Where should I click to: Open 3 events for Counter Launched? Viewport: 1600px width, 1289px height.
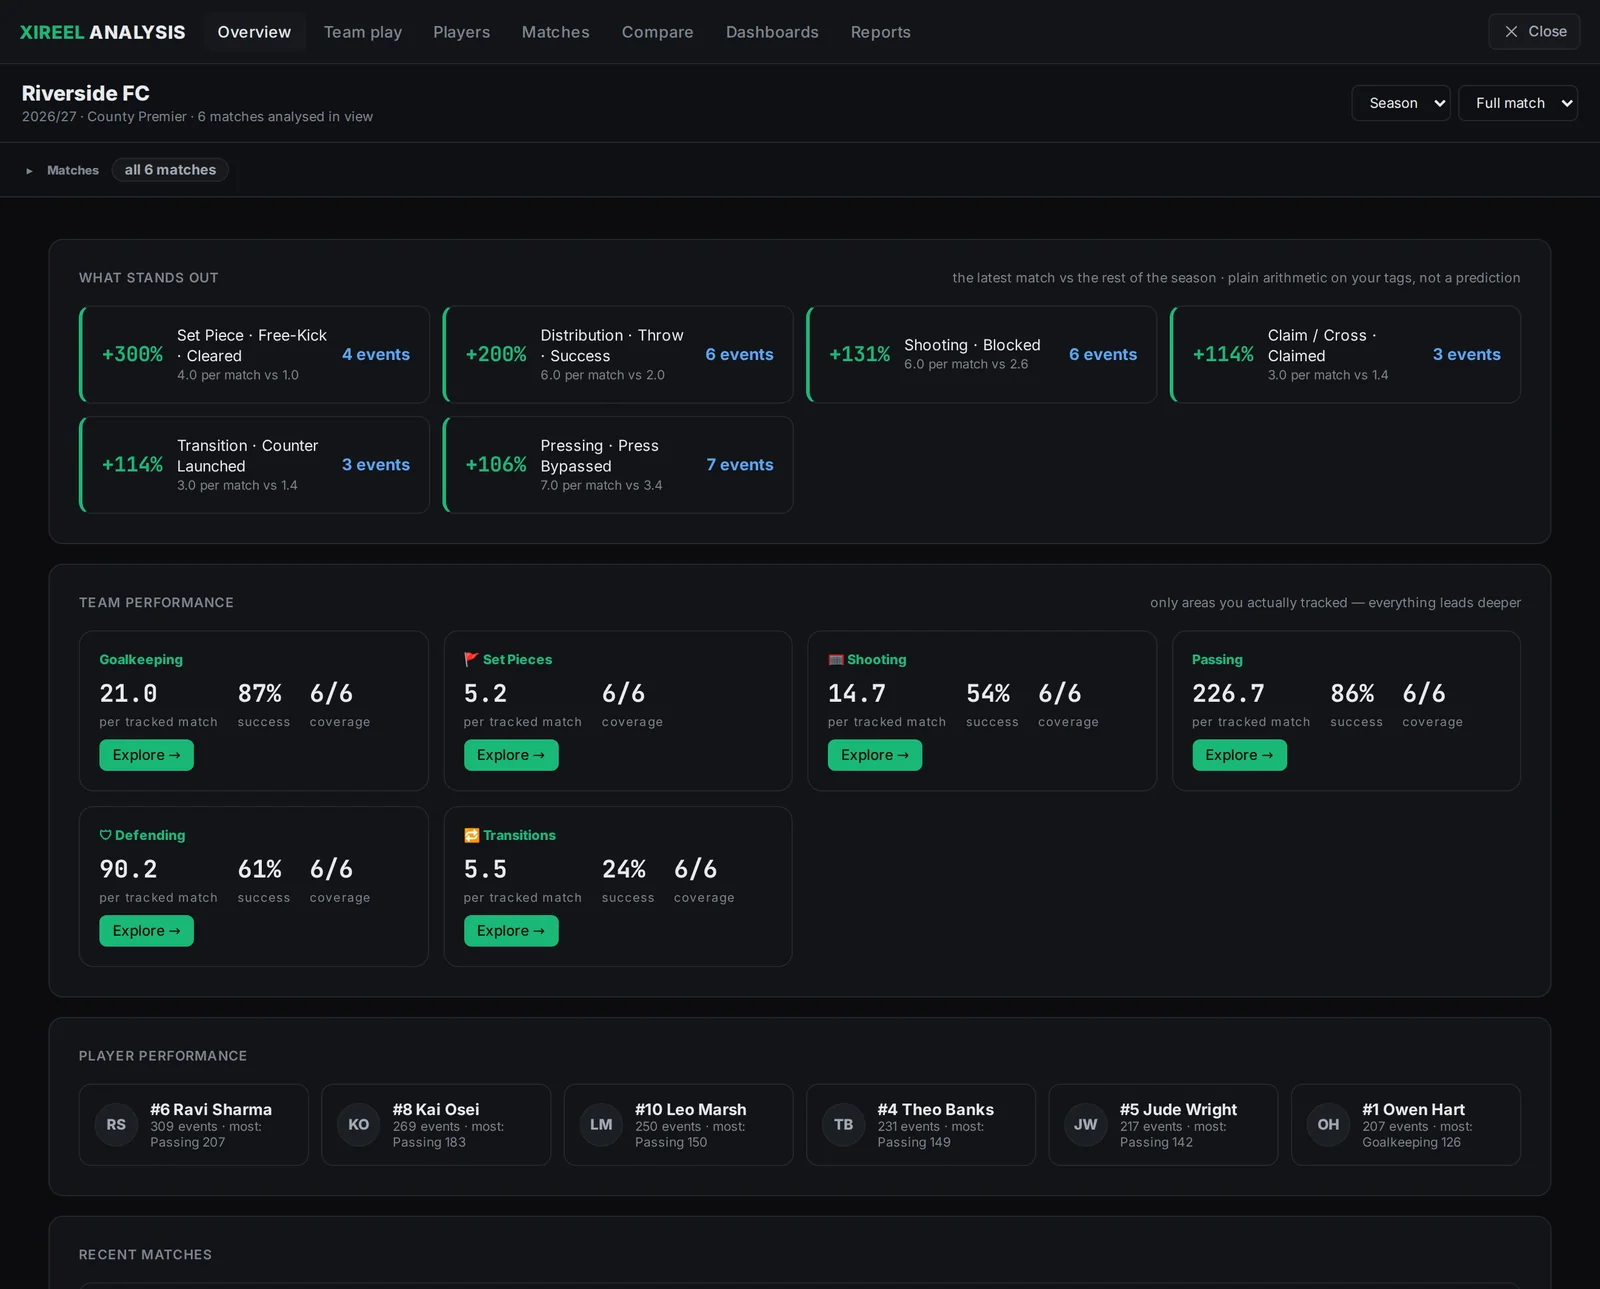[x=376, y=465]
